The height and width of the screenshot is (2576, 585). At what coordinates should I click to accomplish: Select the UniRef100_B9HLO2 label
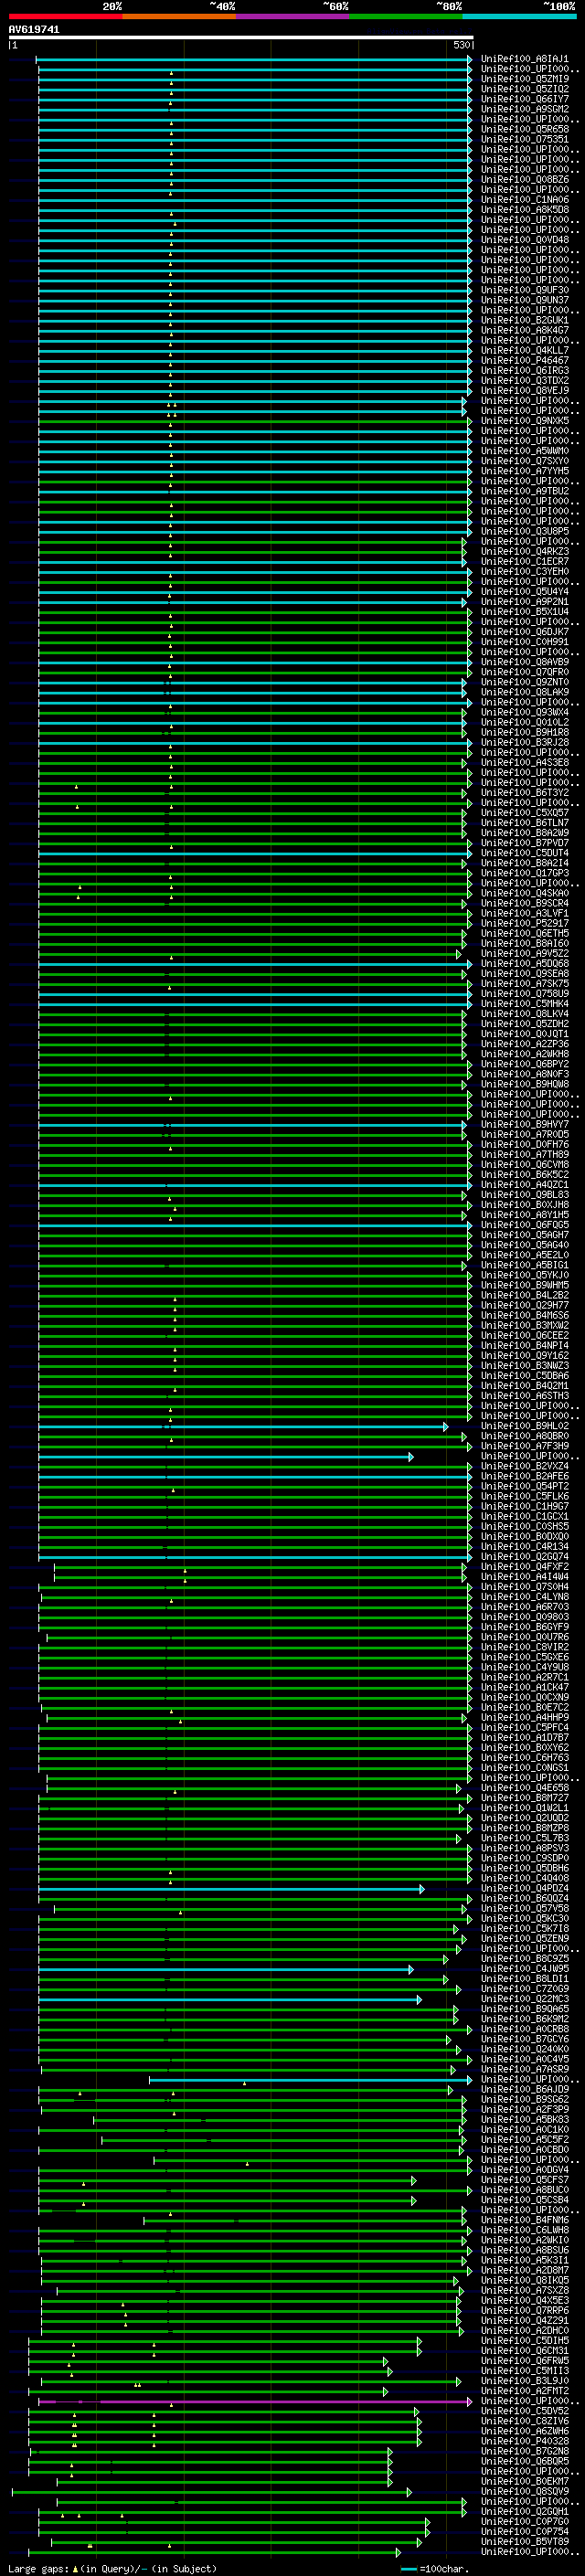[x=524, y=1426]
